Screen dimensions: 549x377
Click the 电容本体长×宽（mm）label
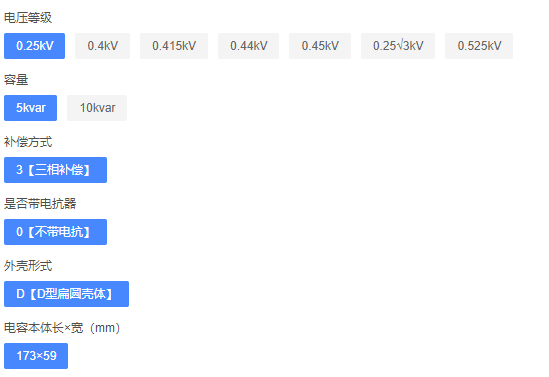(62, 328)
